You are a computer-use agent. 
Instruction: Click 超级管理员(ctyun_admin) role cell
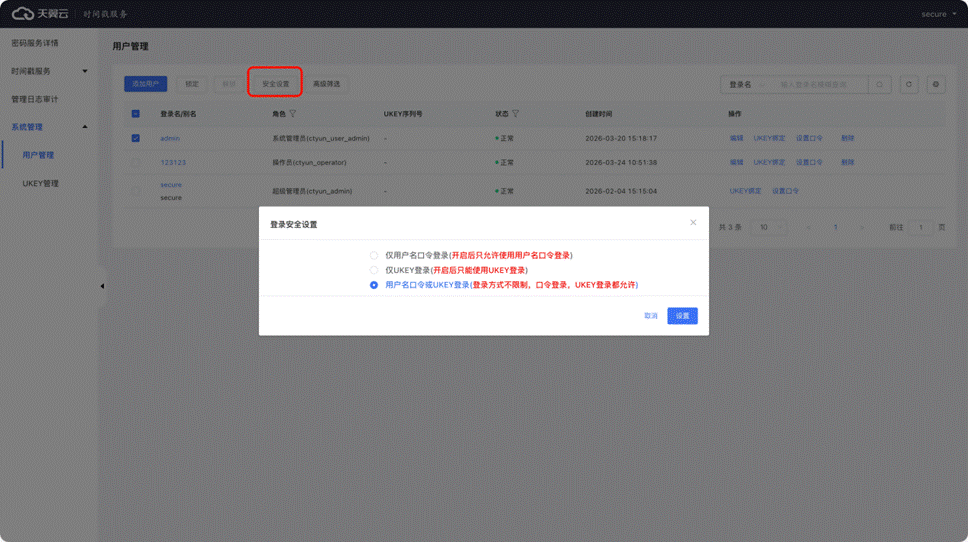click(x=312, y=191)
